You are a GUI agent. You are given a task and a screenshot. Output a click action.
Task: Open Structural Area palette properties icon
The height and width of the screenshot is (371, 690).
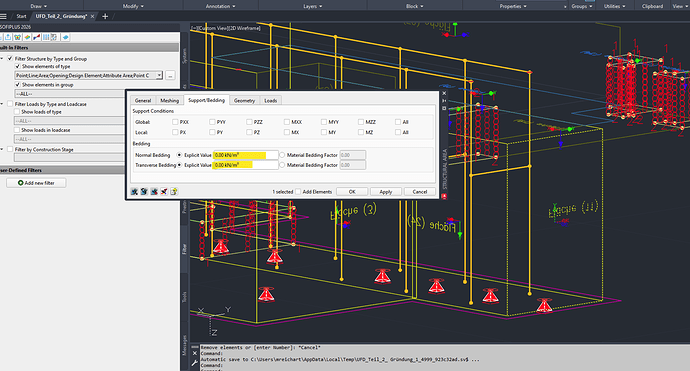pos(444,108)
